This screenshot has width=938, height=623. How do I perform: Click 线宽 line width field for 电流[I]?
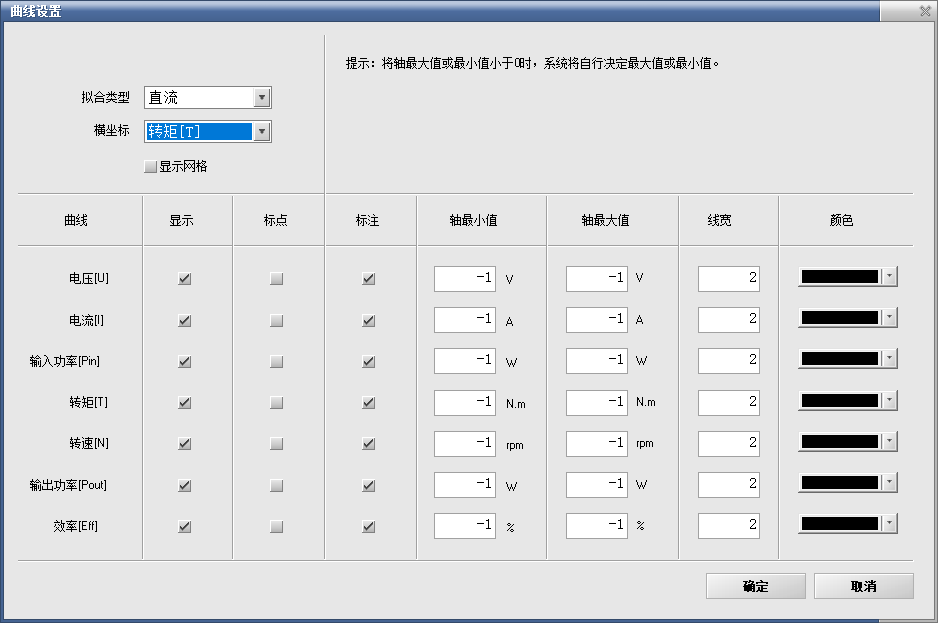pyautogui.click(x=728, y=320)
